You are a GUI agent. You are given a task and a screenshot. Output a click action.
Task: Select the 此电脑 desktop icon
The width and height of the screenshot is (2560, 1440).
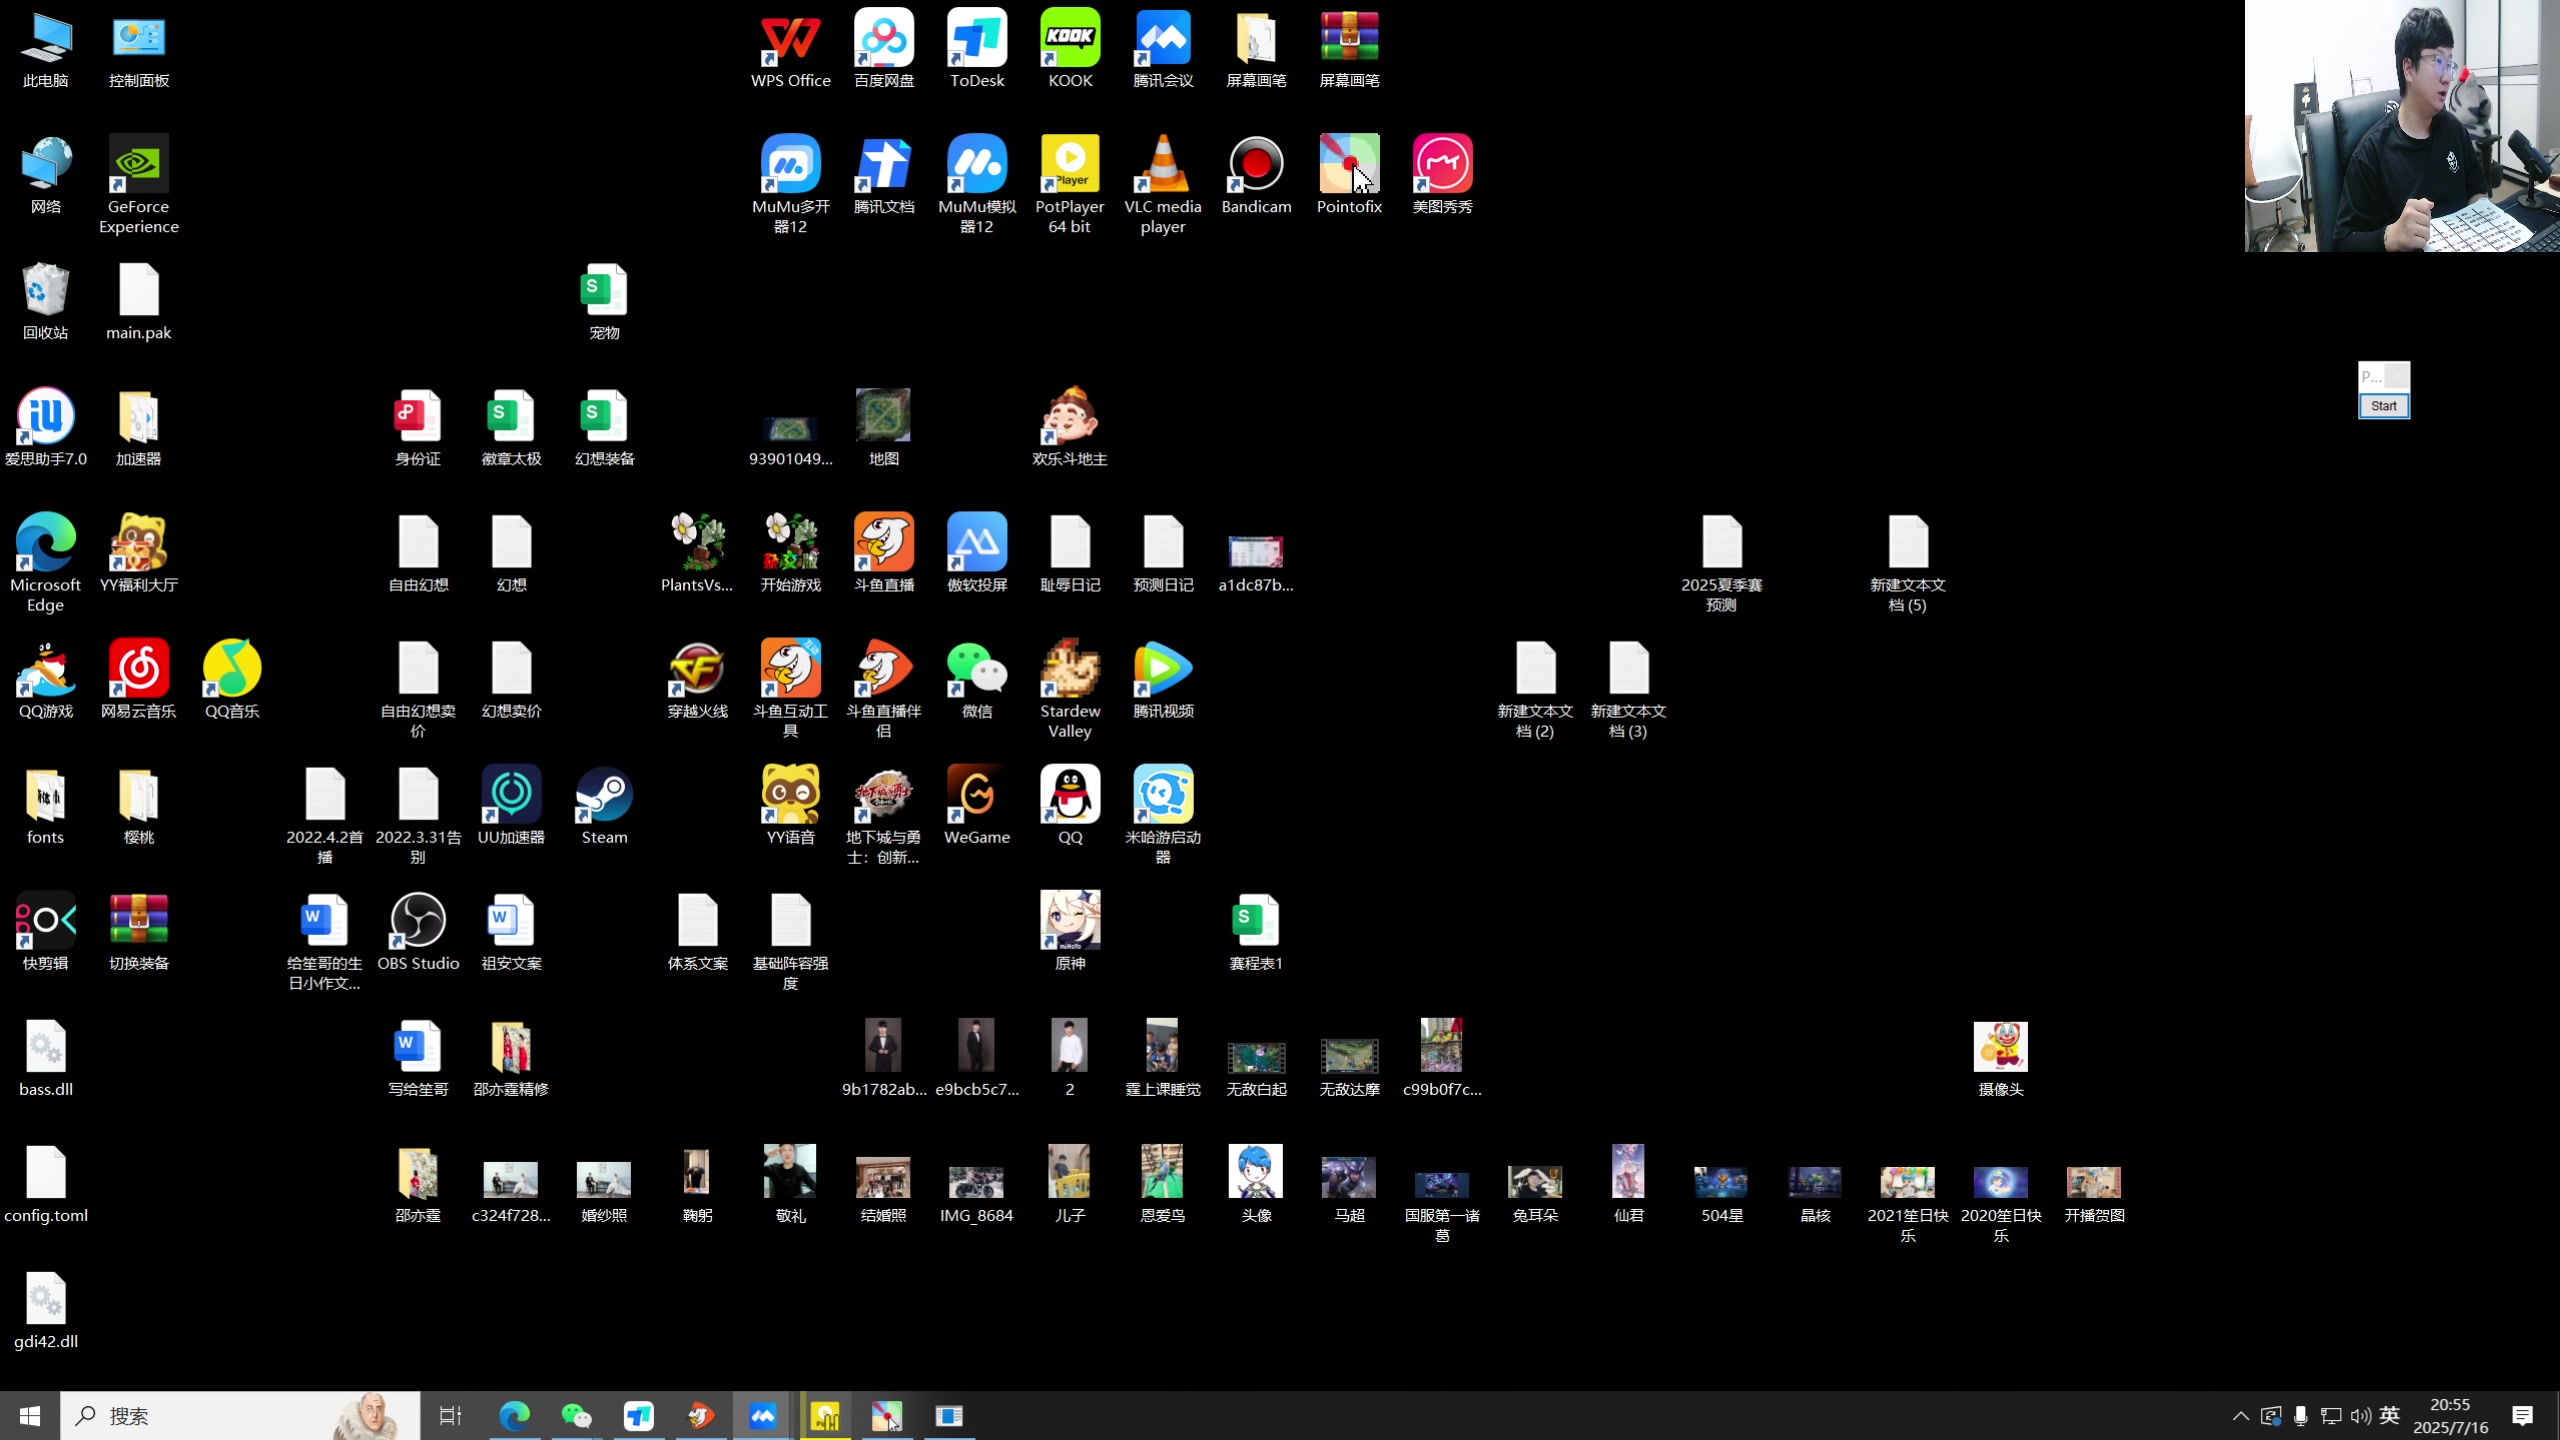coord(45,49)
